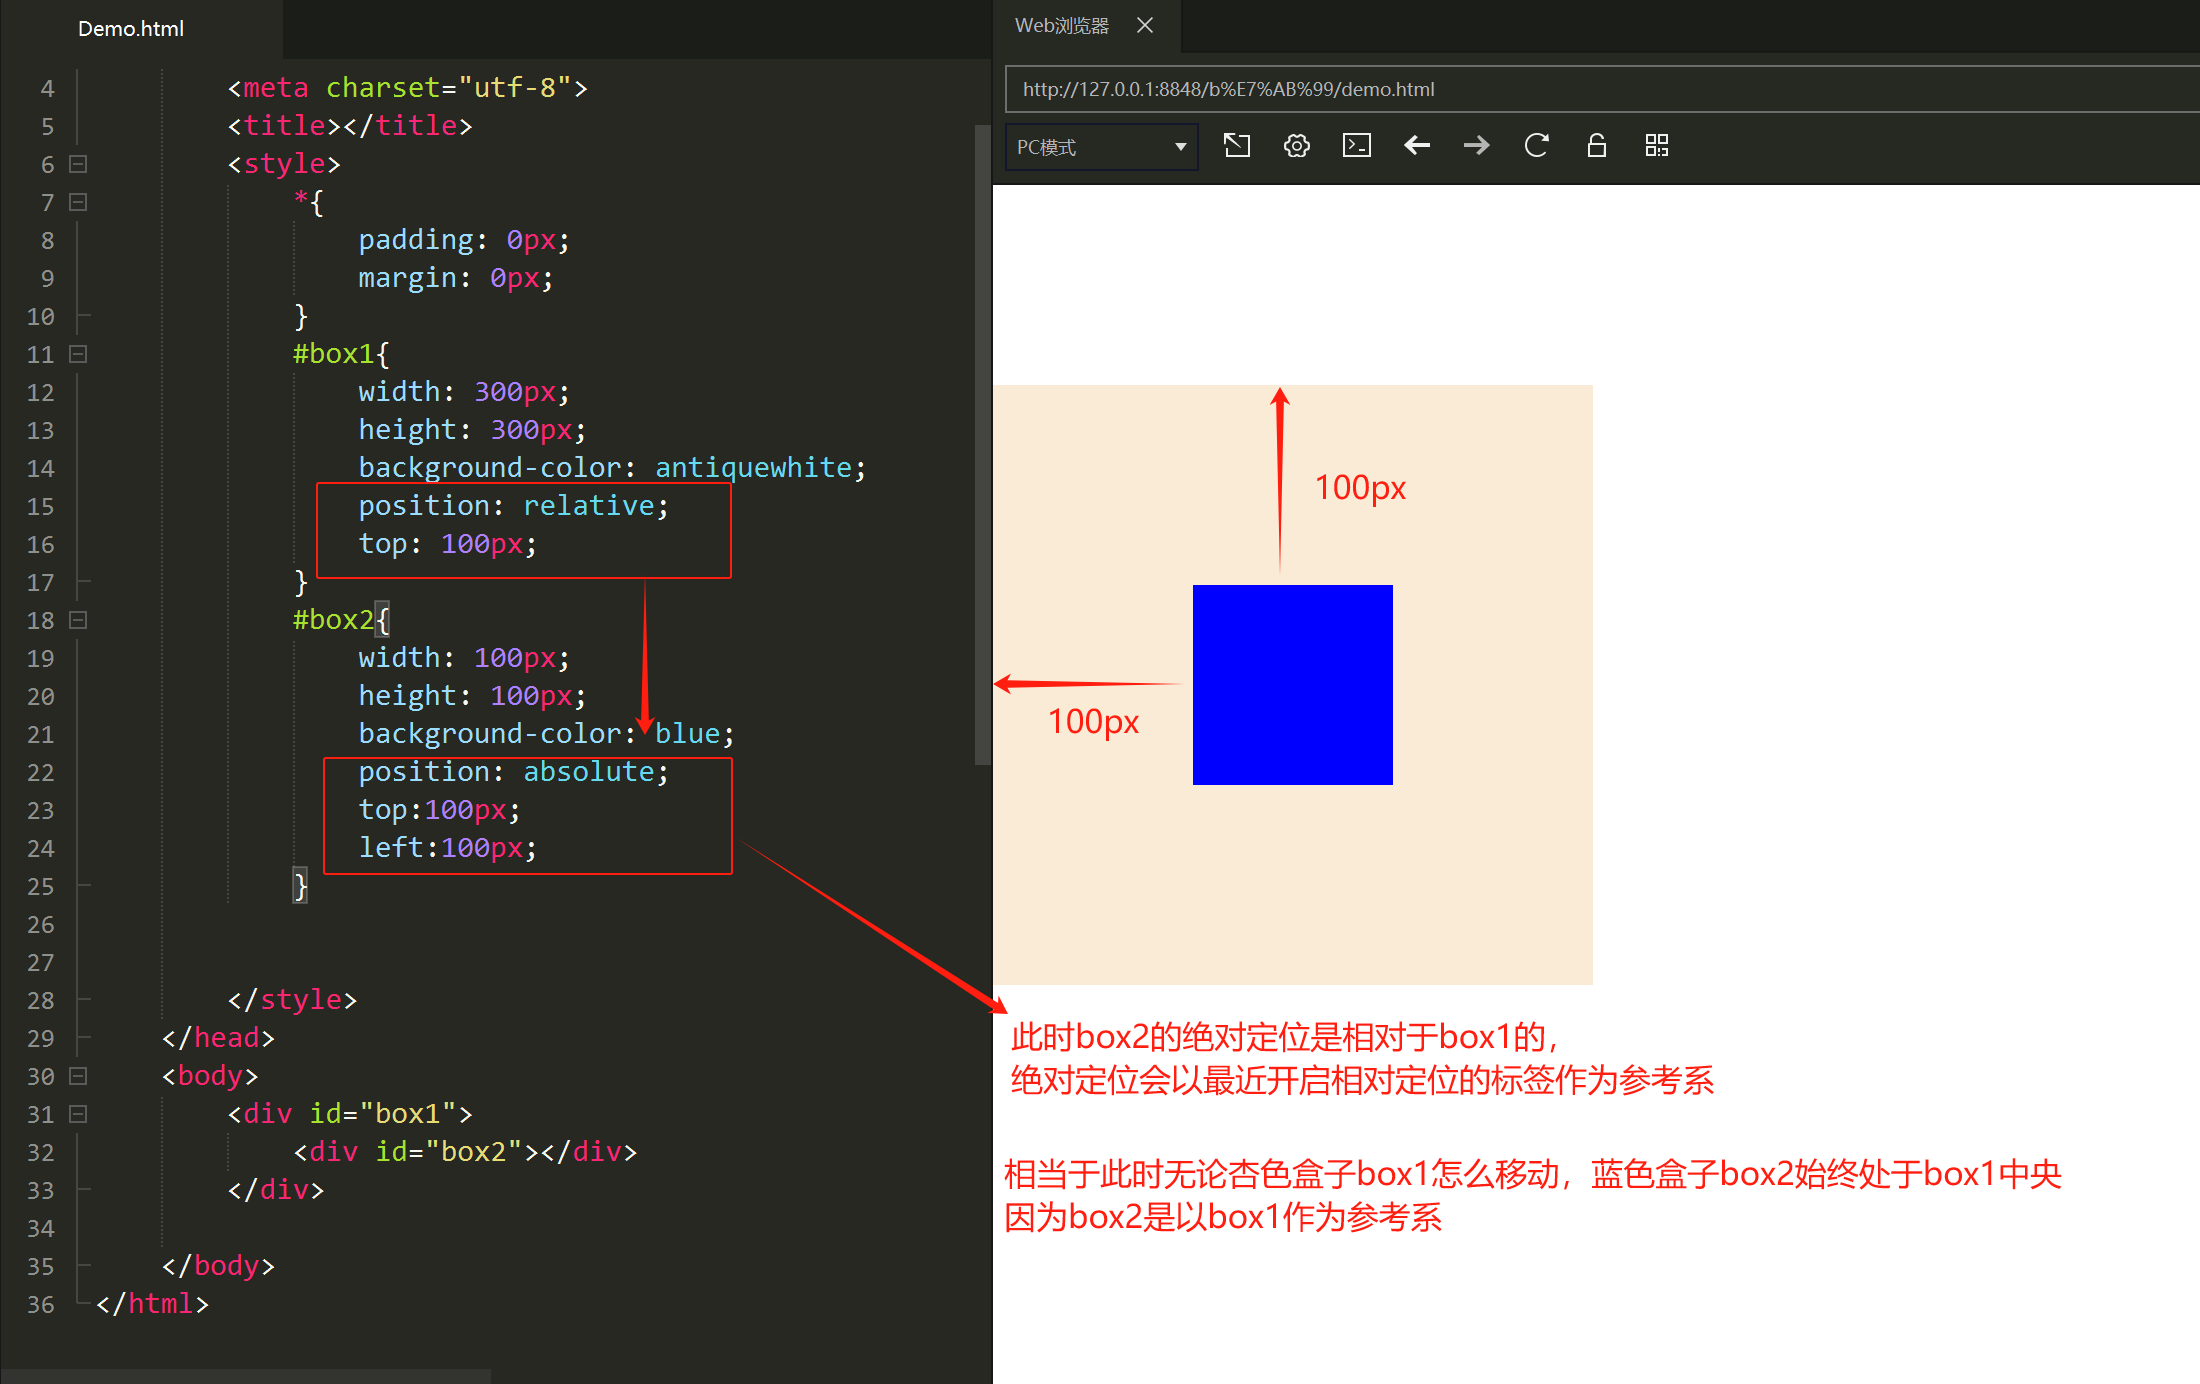
Task: Click the address bar URL field
Action: coord(1400,89)
